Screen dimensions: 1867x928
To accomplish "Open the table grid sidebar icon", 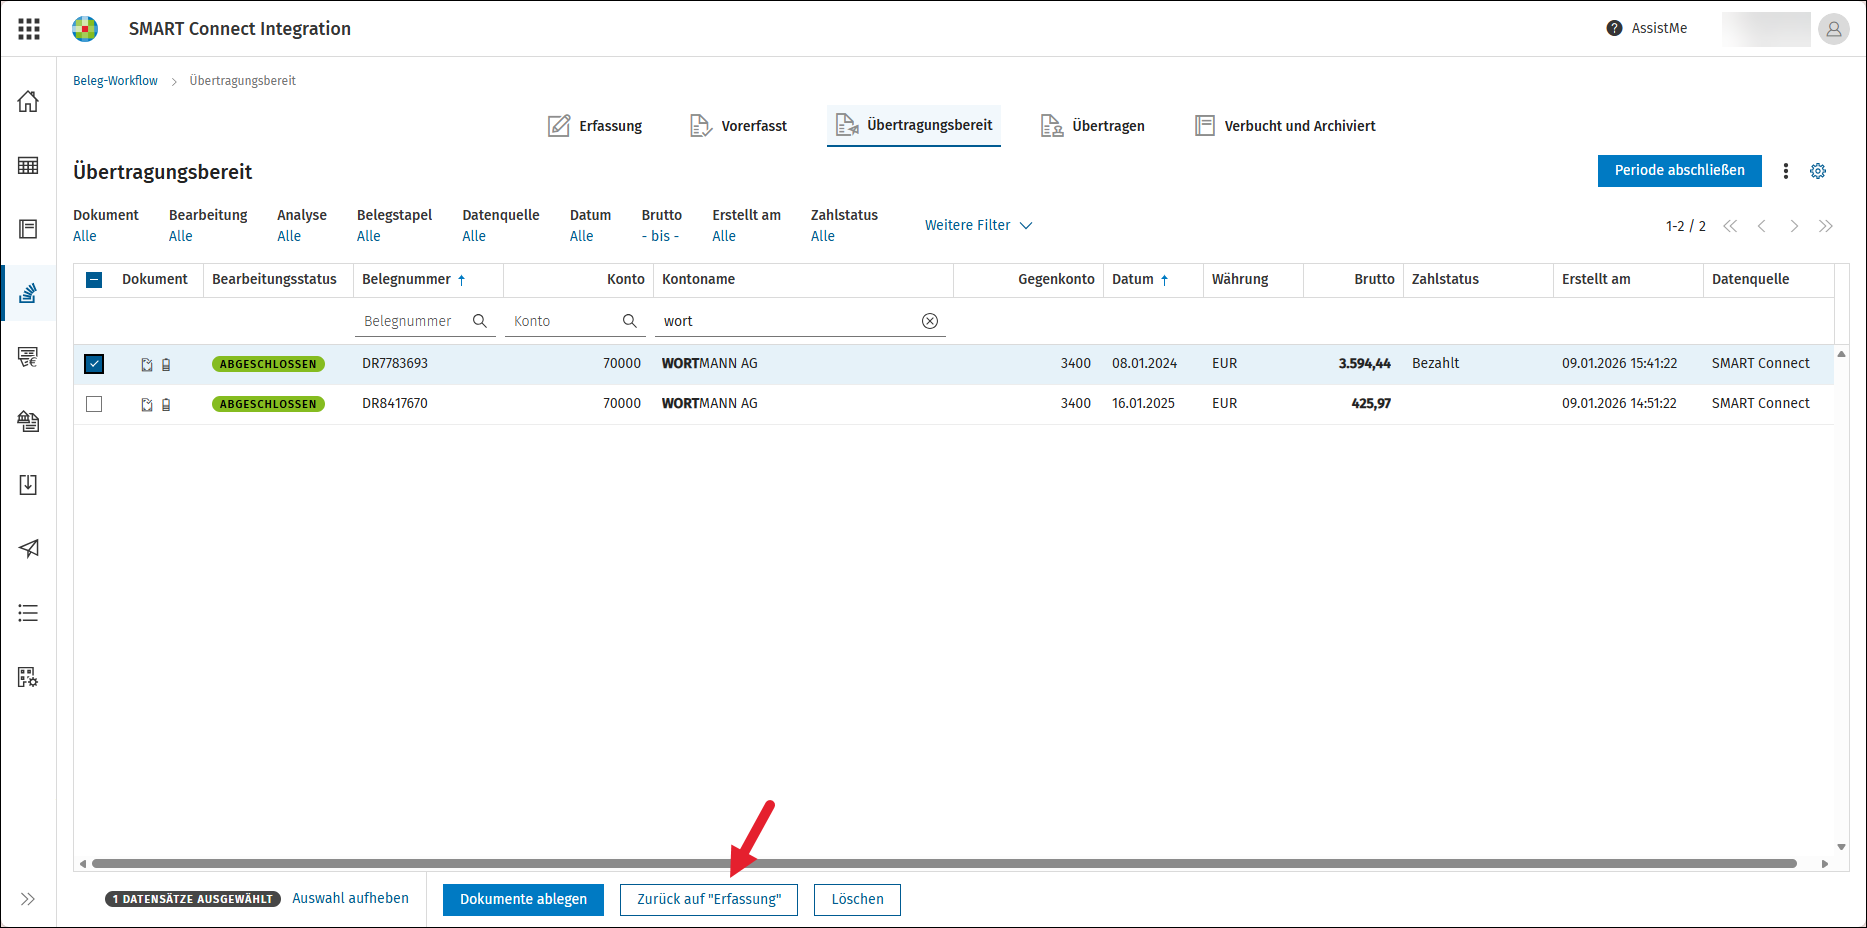I will tap(28, 165).
